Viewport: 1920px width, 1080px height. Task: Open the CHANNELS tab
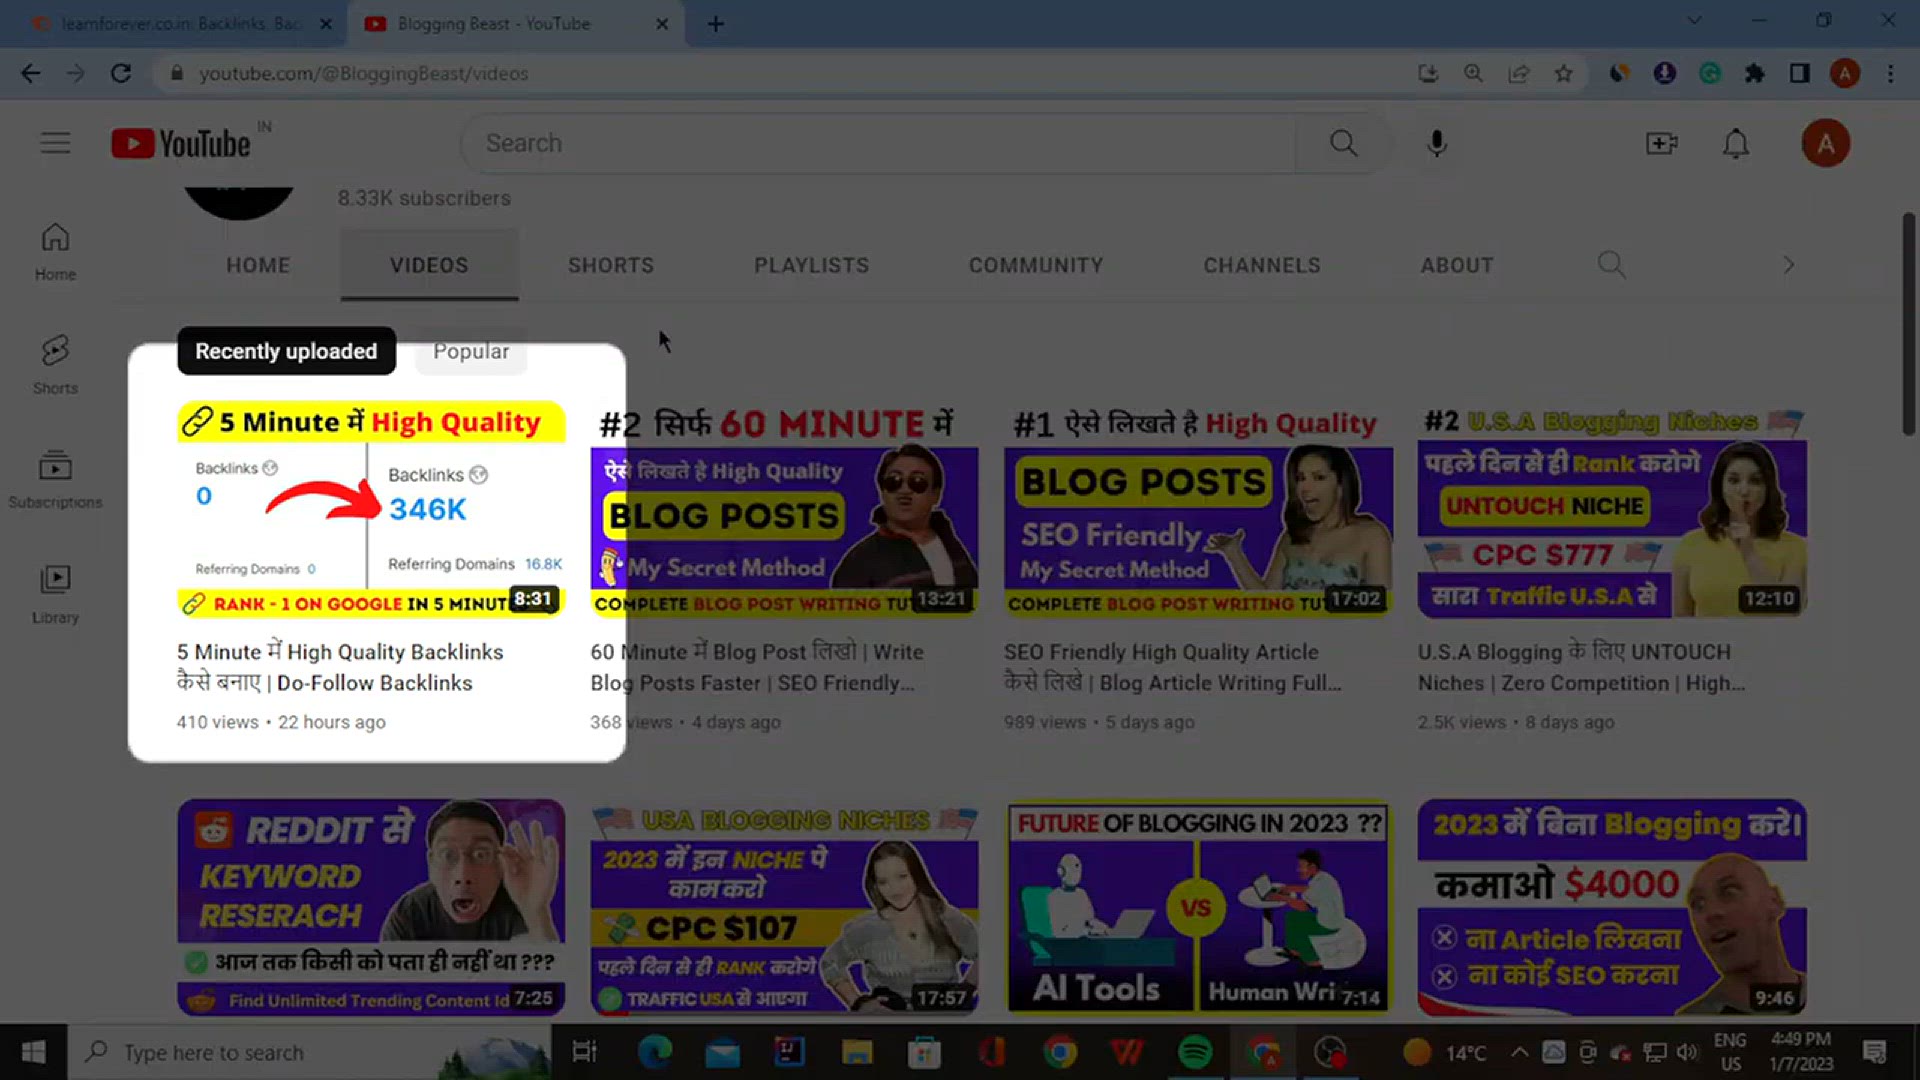pyautogui.click(x=1262, y=265)
